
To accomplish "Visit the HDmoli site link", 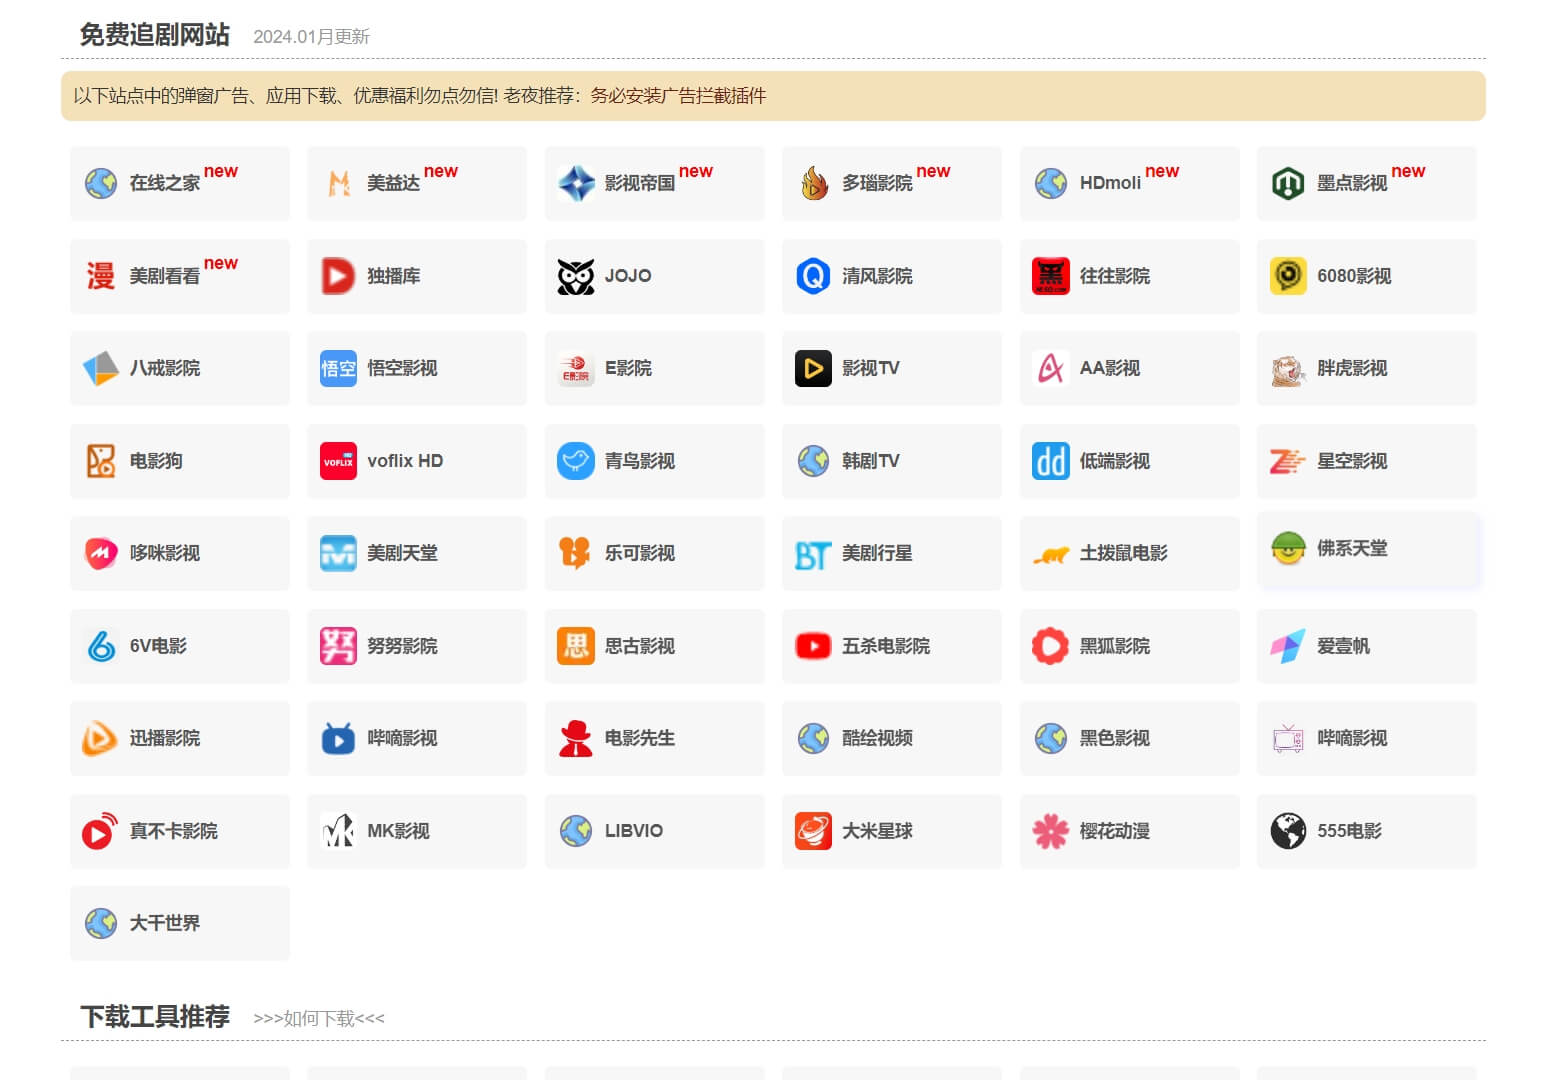I will click(x=1110, y=183).
